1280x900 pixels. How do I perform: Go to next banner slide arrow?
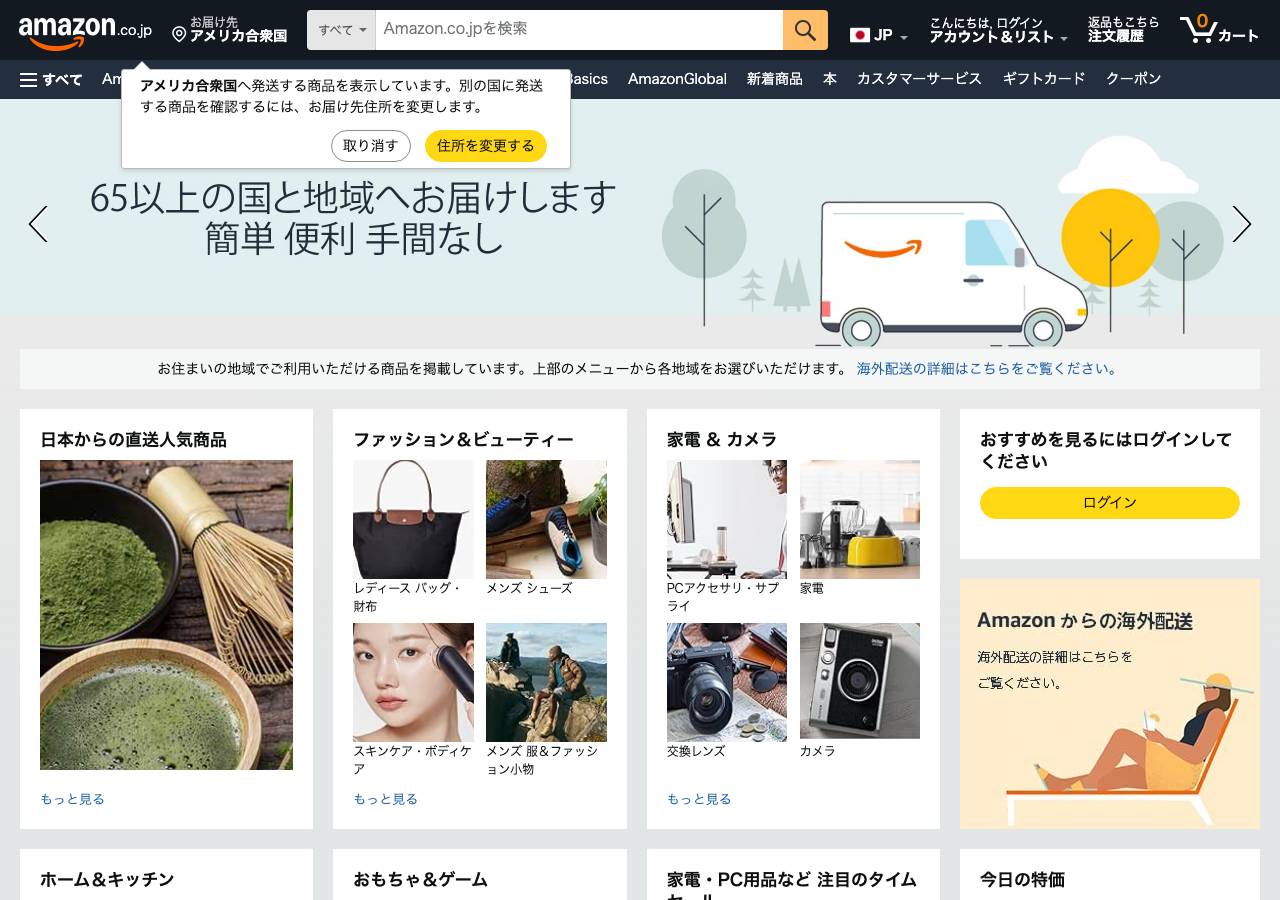[1242, 224]
